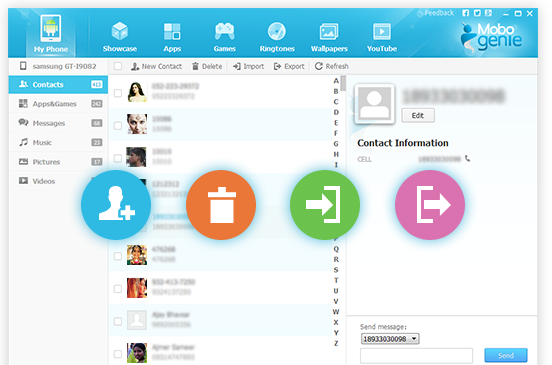Check the box beside Ajay Bhavsar contact
Screen dimensions: 552x365
pyautogui.click(x=118, y=321)
